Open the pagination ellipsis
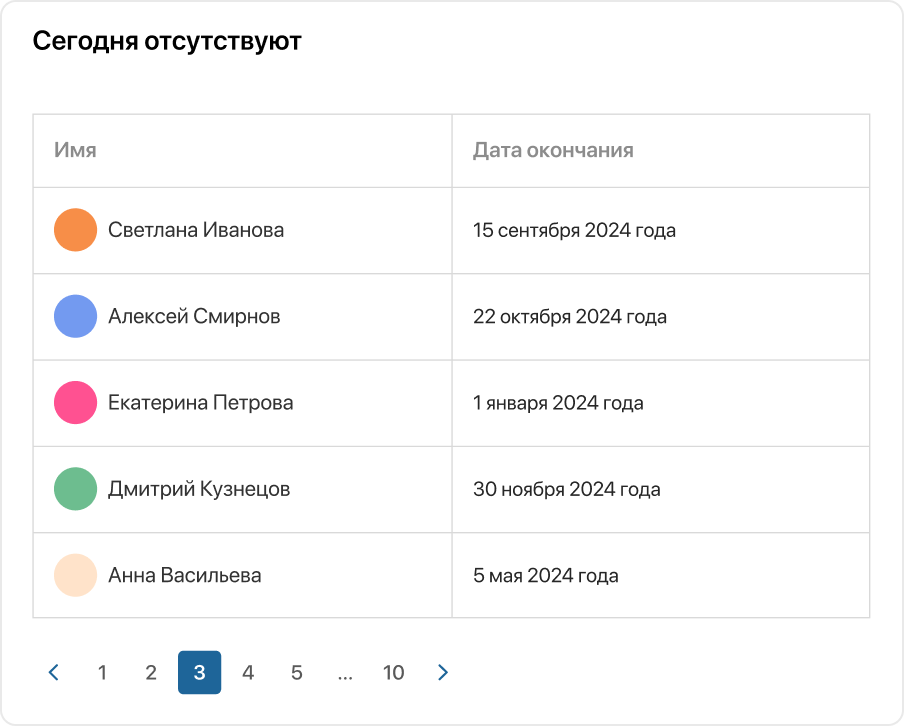 pos(345,672)
